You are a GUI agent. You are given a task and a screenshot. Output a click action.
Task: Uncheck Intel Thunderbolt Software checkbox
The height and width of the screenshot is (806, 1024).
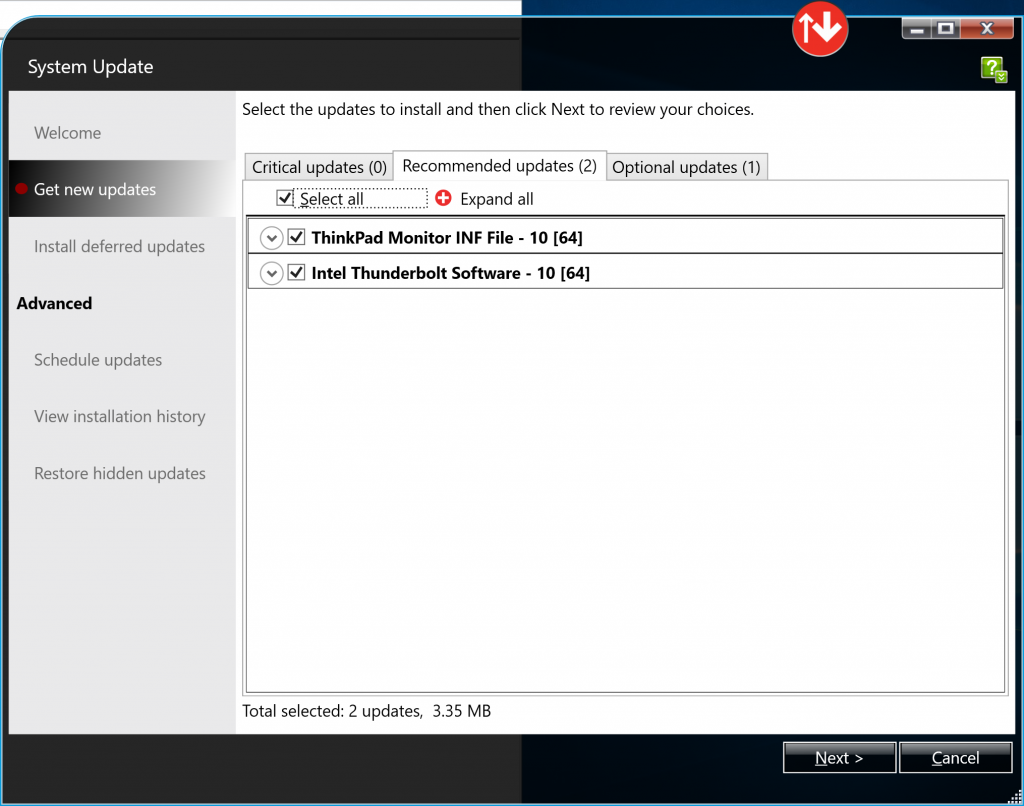pos(296,272)
